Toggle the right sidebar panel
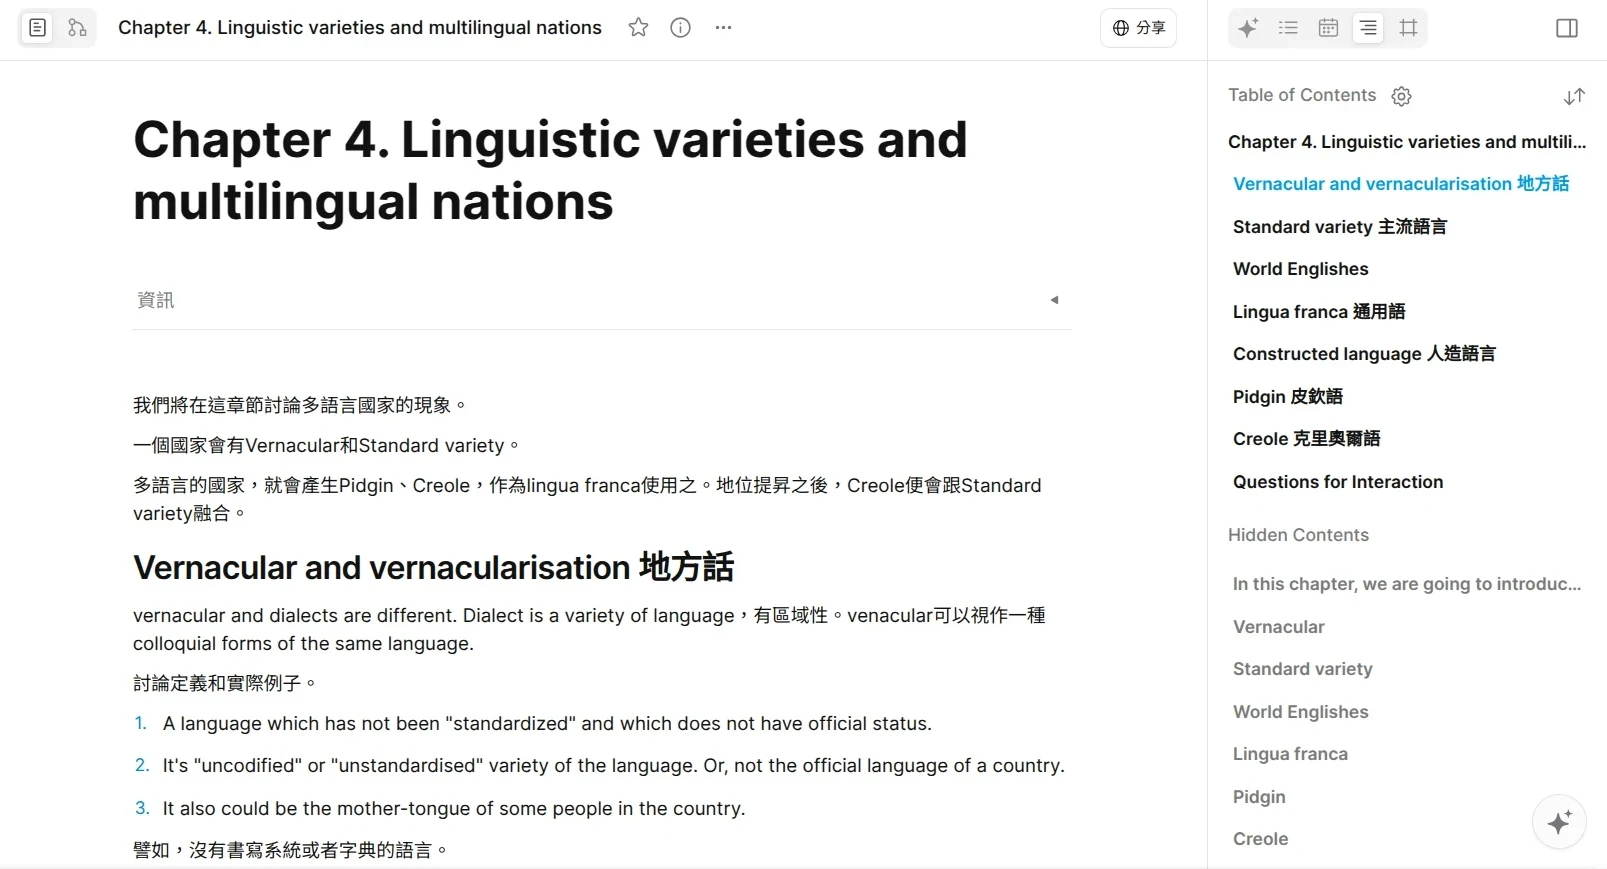This screenshot has width=1607, height=869. click(x=1567, y=28)
